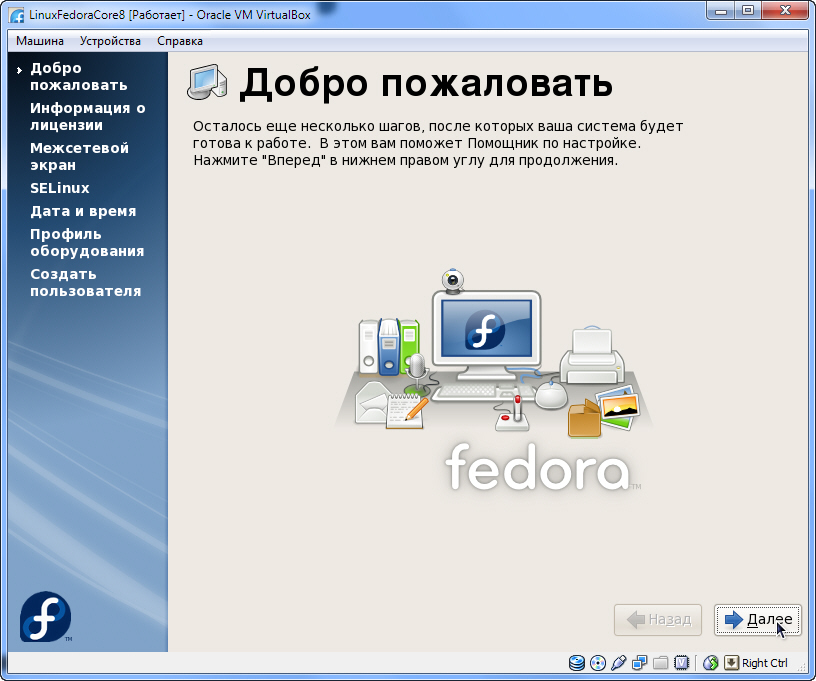The width and height of the screenshot is (816, 681).
Task: Close the VirtualBox window
Action: coord(785,11)
